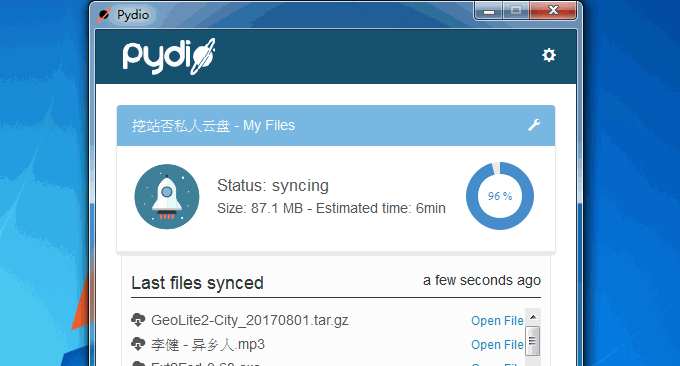680x366 pixels.
Task: Open File for the mp3 entry
Action: pos(497,344)
